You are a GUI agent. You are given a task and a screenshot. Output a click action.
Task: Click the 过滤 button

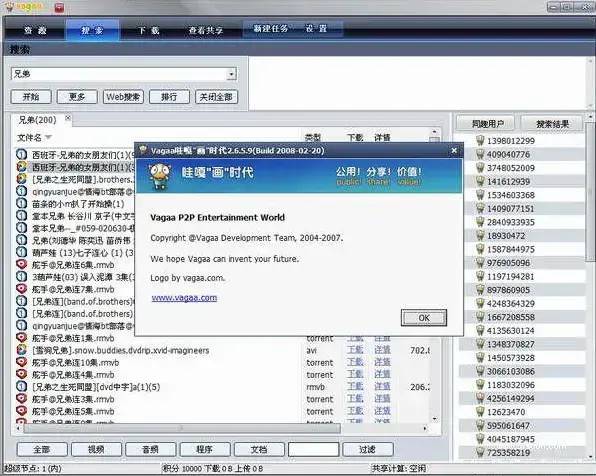tap(368, 449)
